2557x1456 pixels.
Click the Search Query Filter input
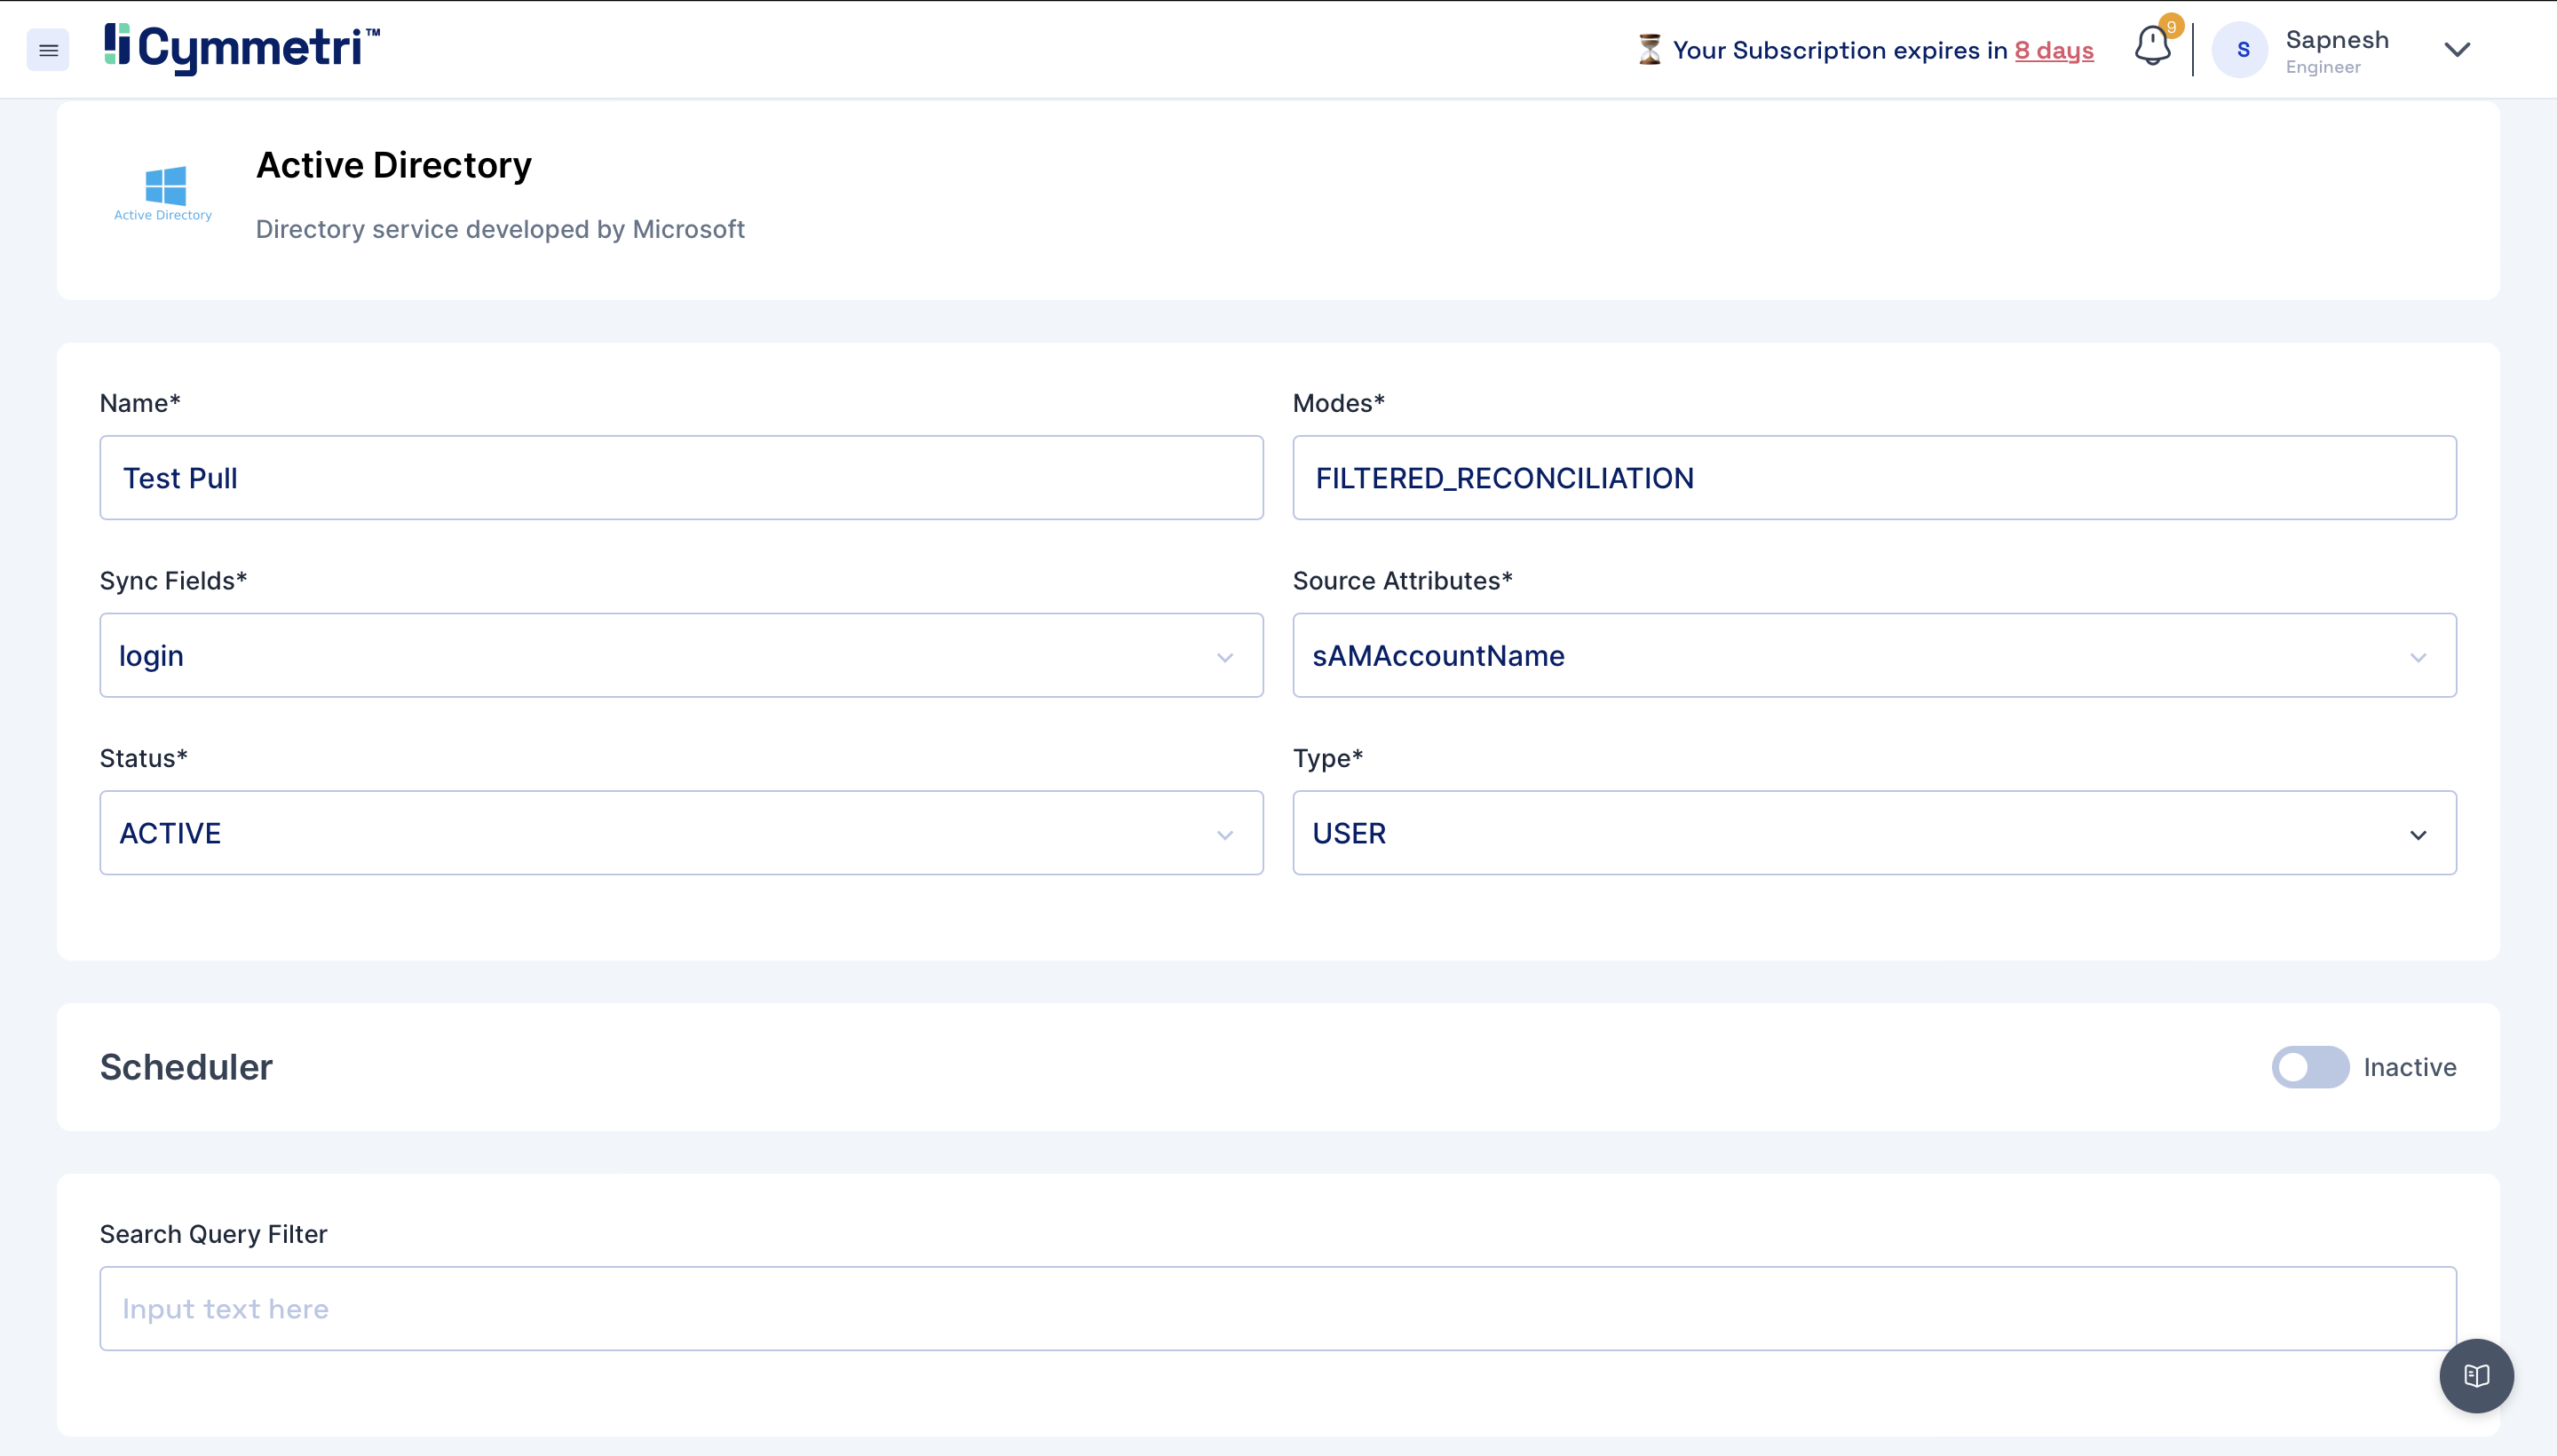tap(1277, 1309)
